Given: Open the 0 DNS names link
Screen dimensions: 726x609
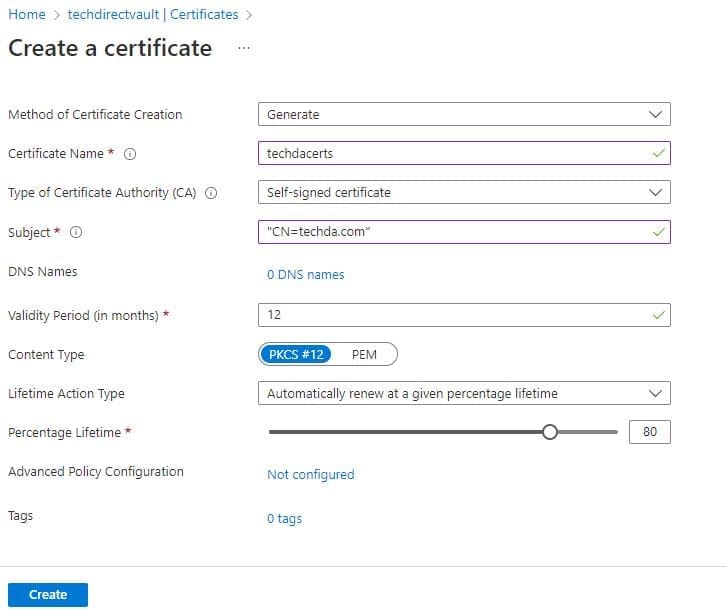Looking at the screenshot, I should (x=305, y=274).
